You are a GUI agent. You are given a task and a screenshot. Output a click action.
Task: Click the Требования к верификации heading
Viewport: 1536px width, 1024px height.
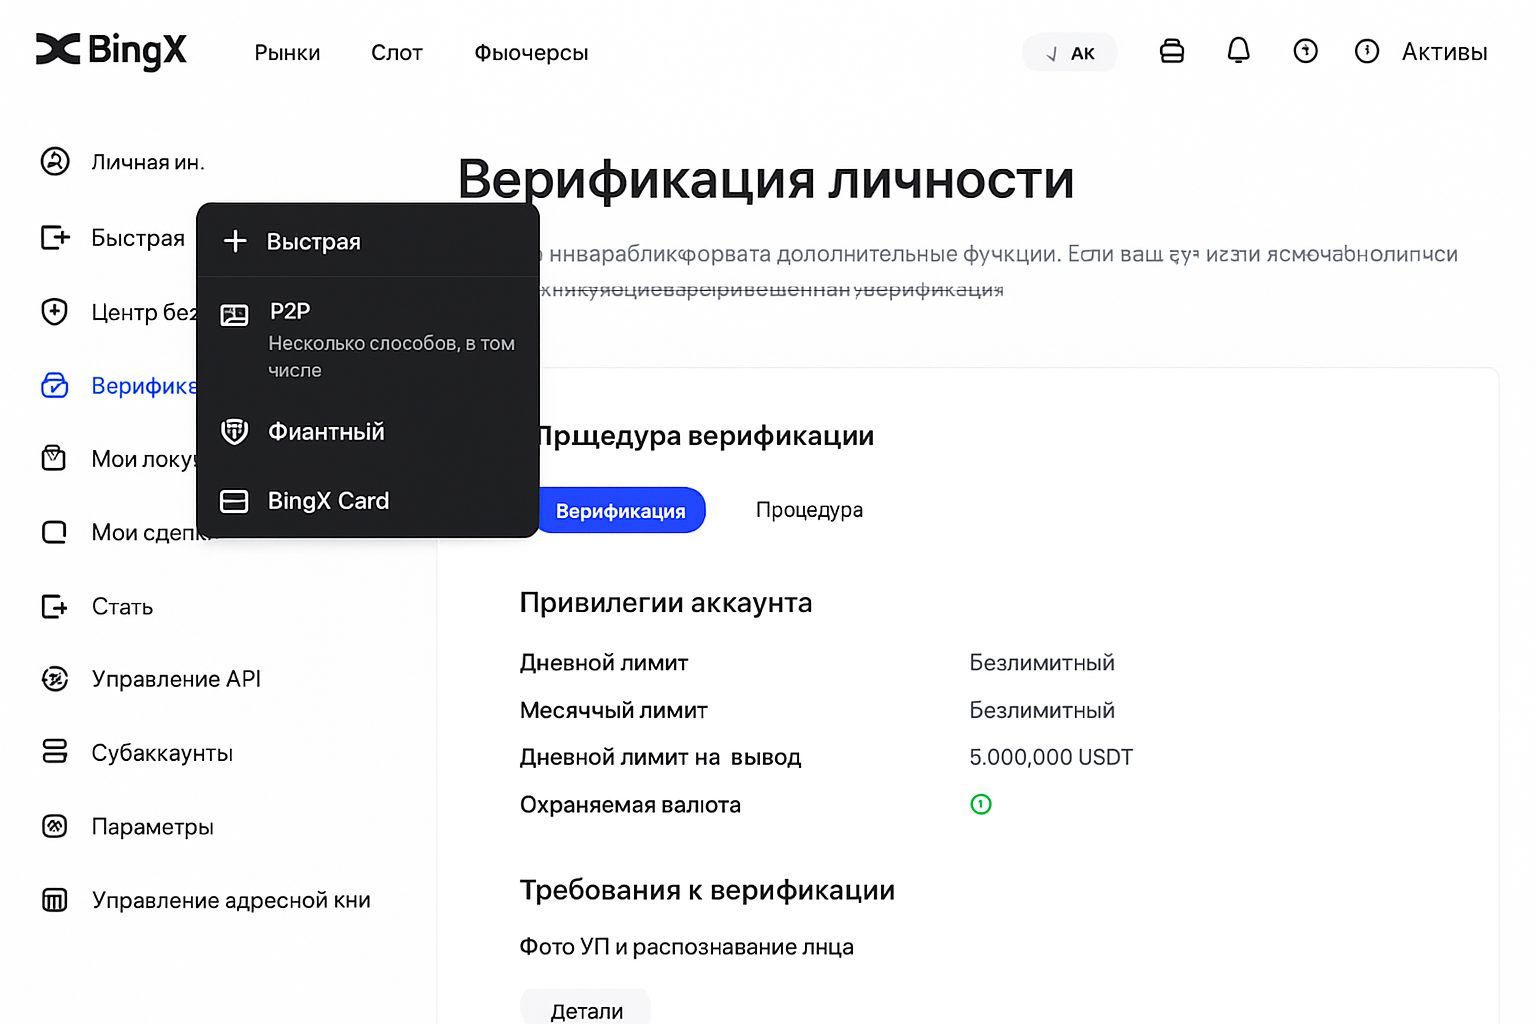click(707, 890)
